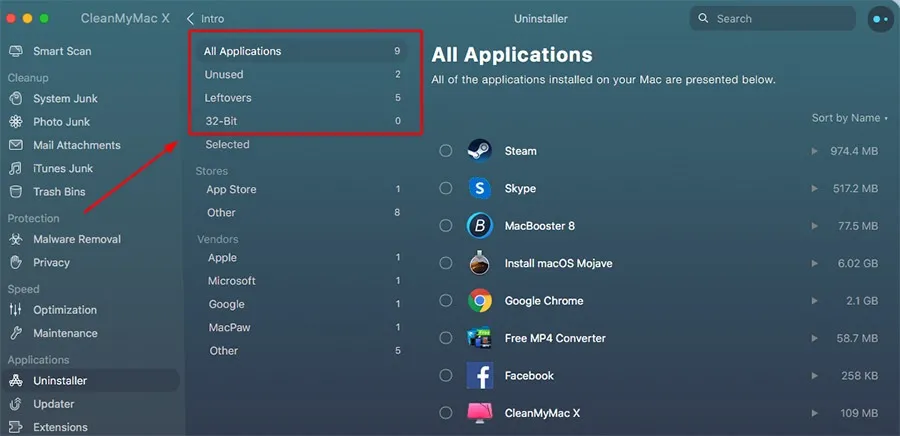Screen dimensions: 900x436
Task: Expand Steam file details arrow
Action: pos(814,151)
